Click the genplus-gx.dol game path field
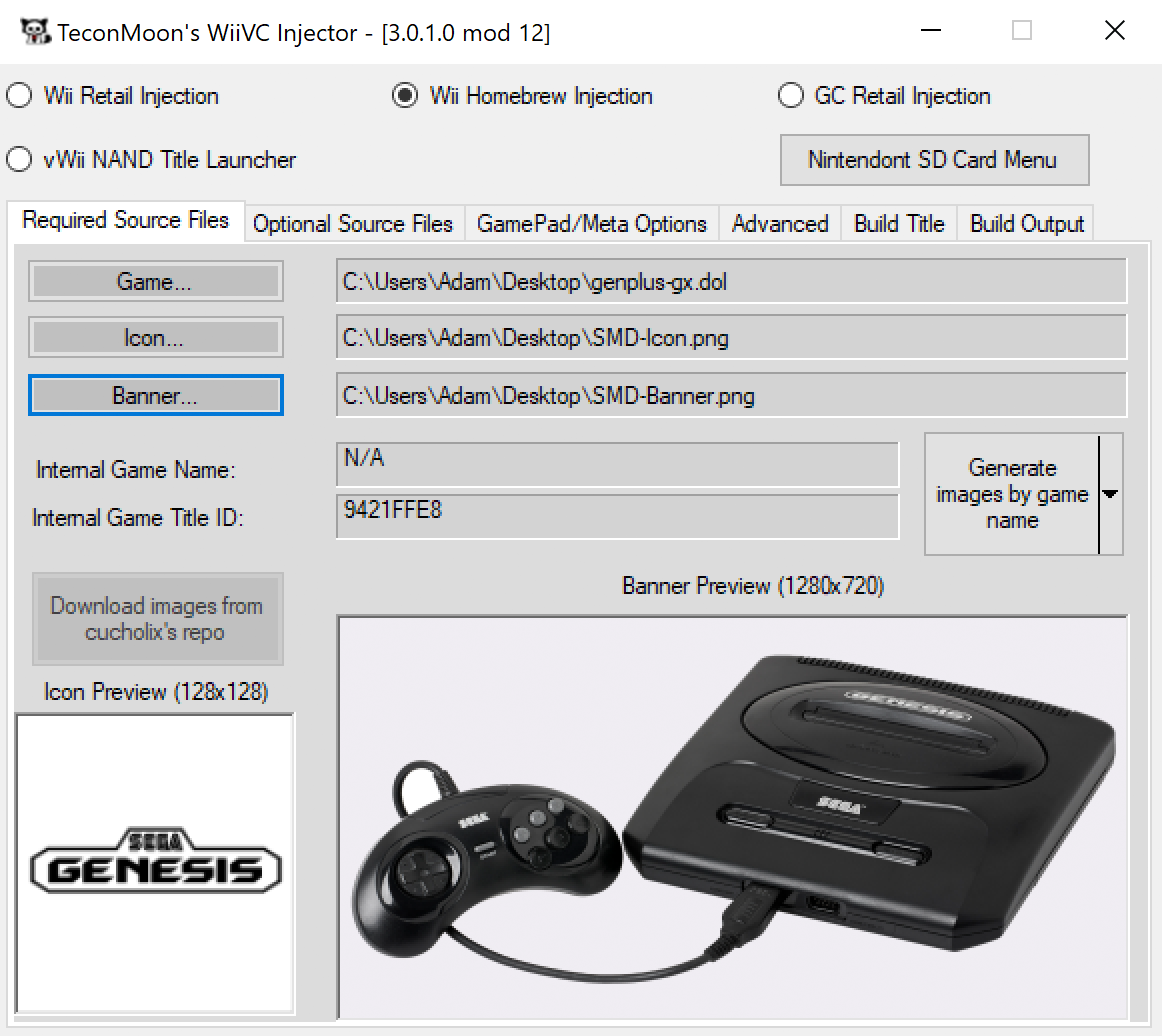Viewport: 1162px width, 1036px height. click(731, 282)
